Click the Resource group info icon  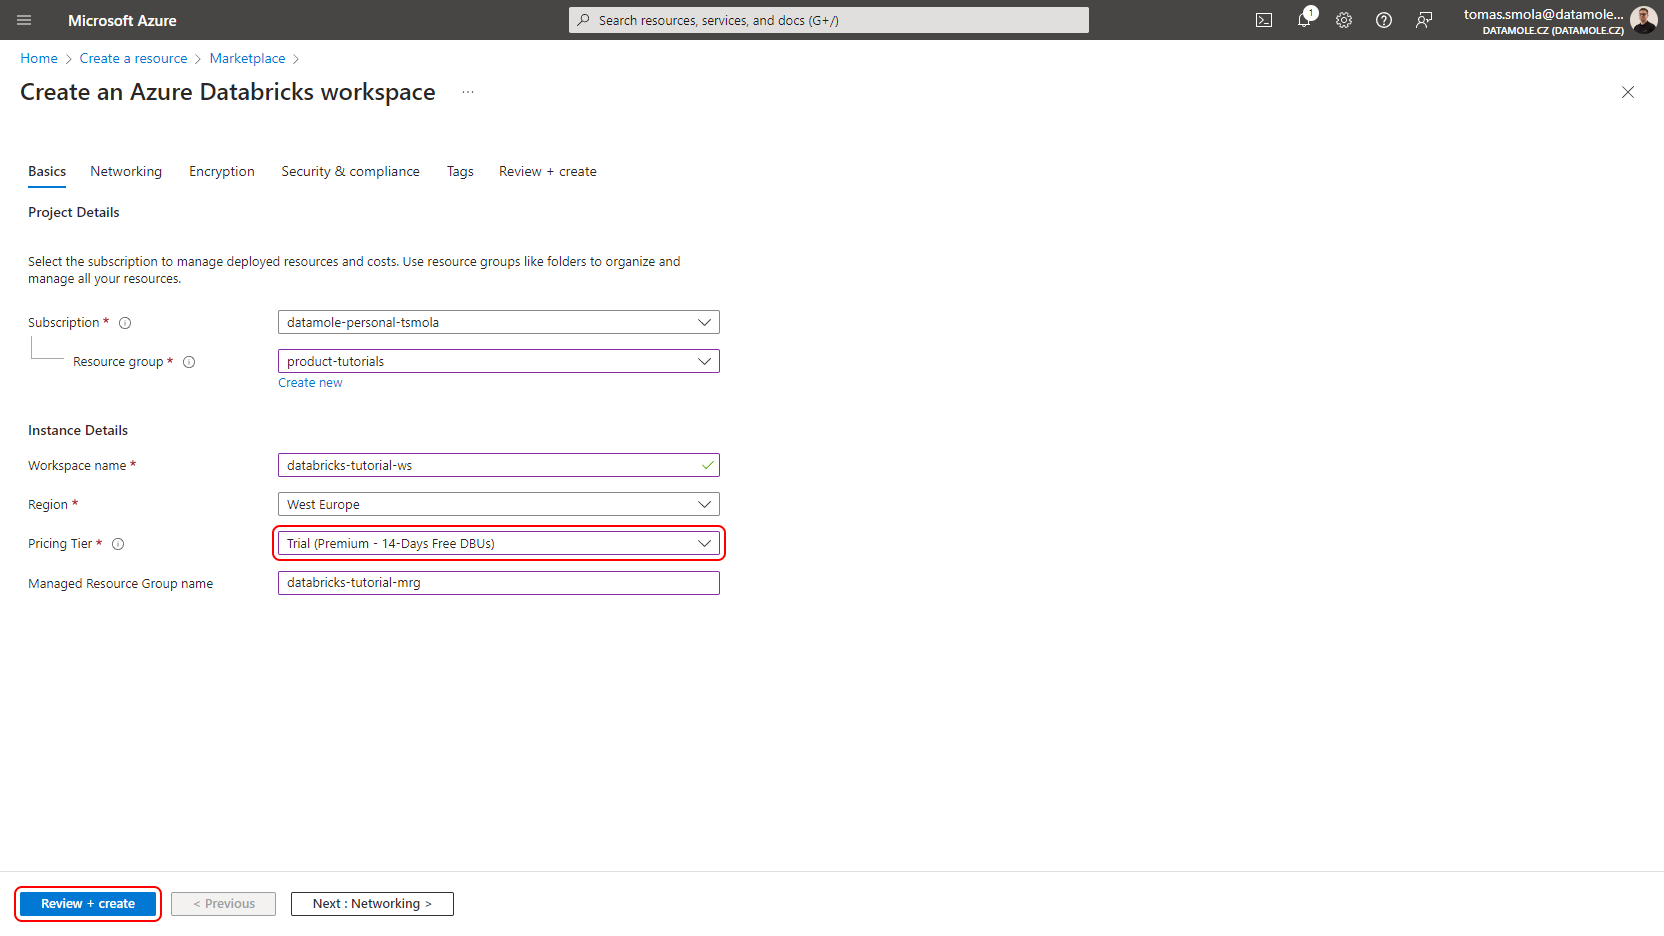pos(189,362)
